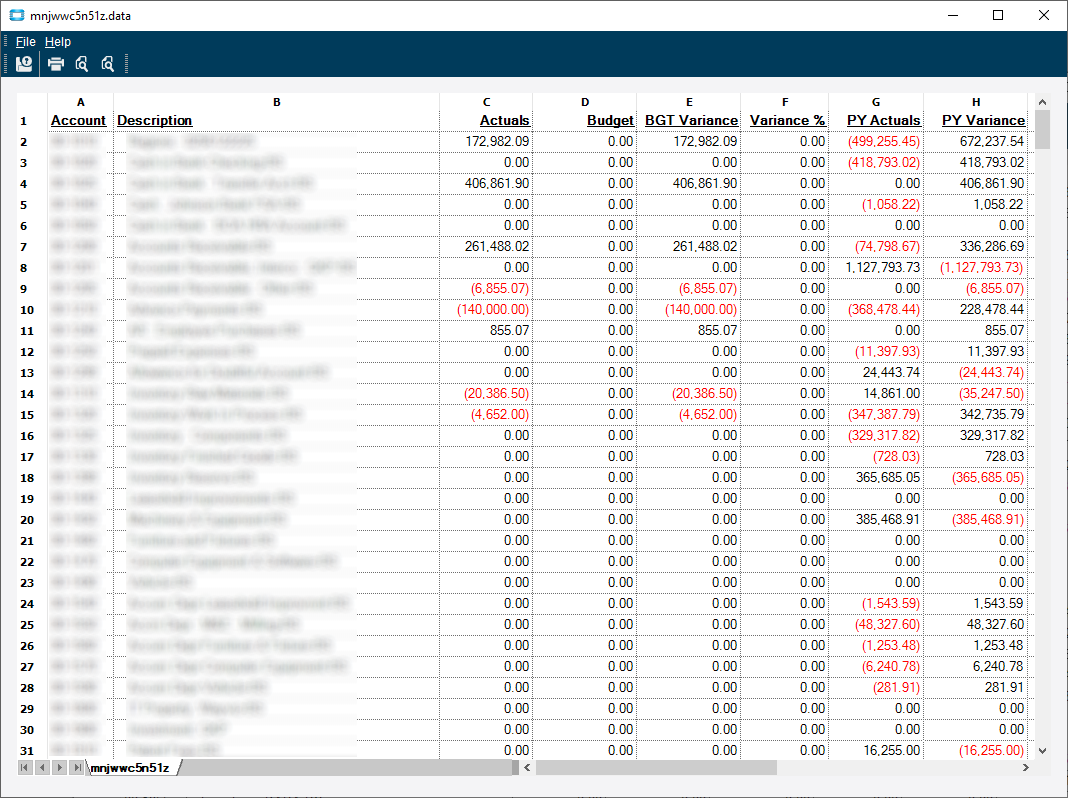Click the rightmost magnifier page toolbar icon

click(108, 64)
